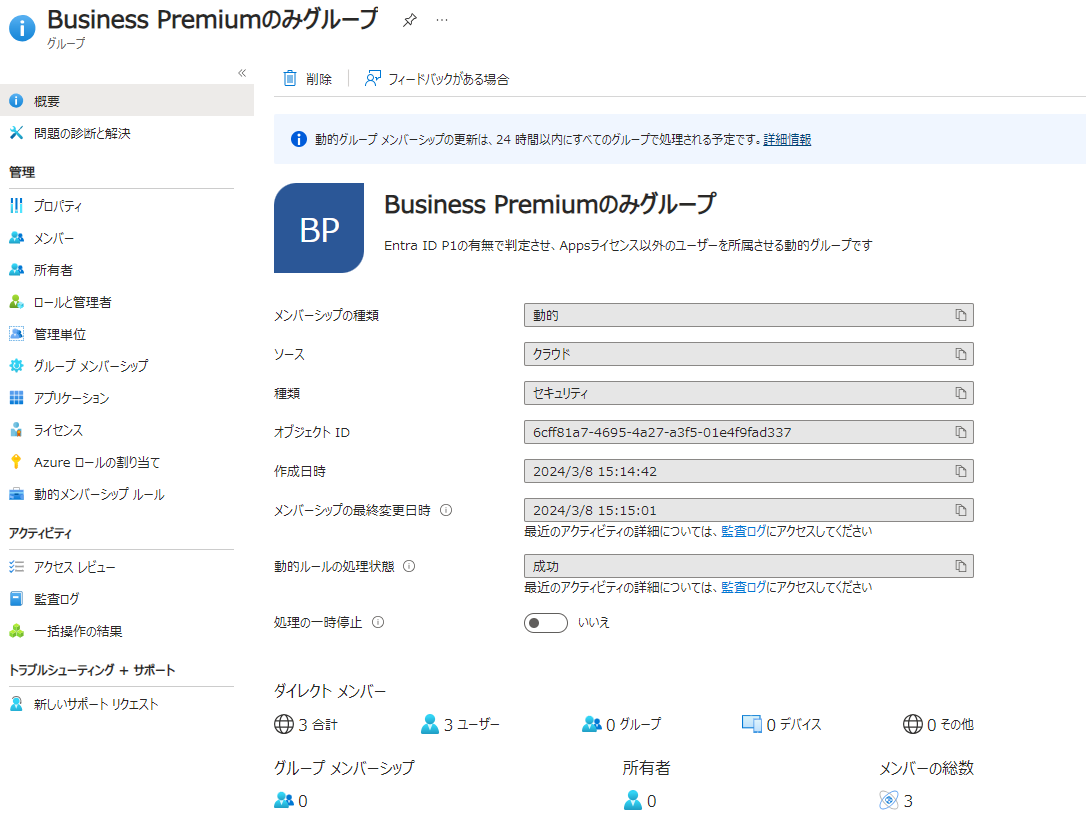Click the Azure ロールの割り当て key icon

point(17,462)
